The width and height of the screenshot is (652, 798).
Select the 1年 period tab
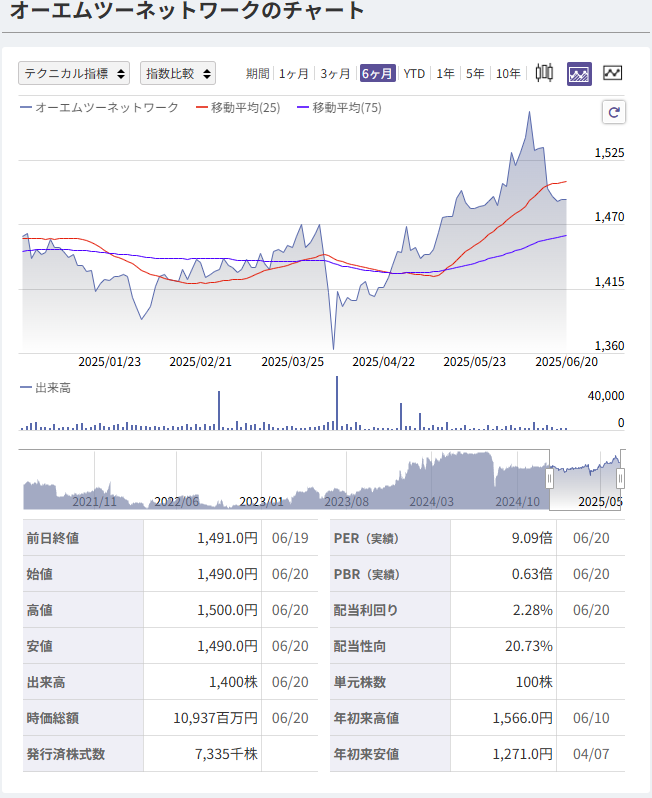[445, 74]
